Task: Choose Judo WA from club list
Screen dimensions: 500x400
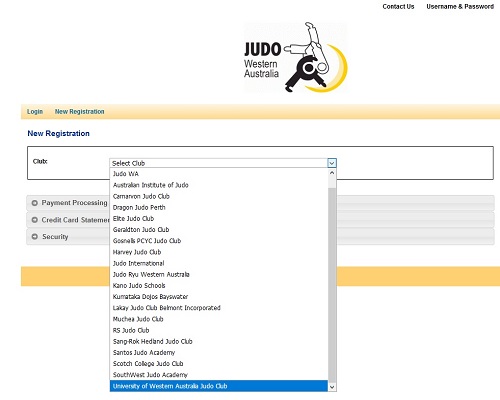Action: (x=219, y=174)
